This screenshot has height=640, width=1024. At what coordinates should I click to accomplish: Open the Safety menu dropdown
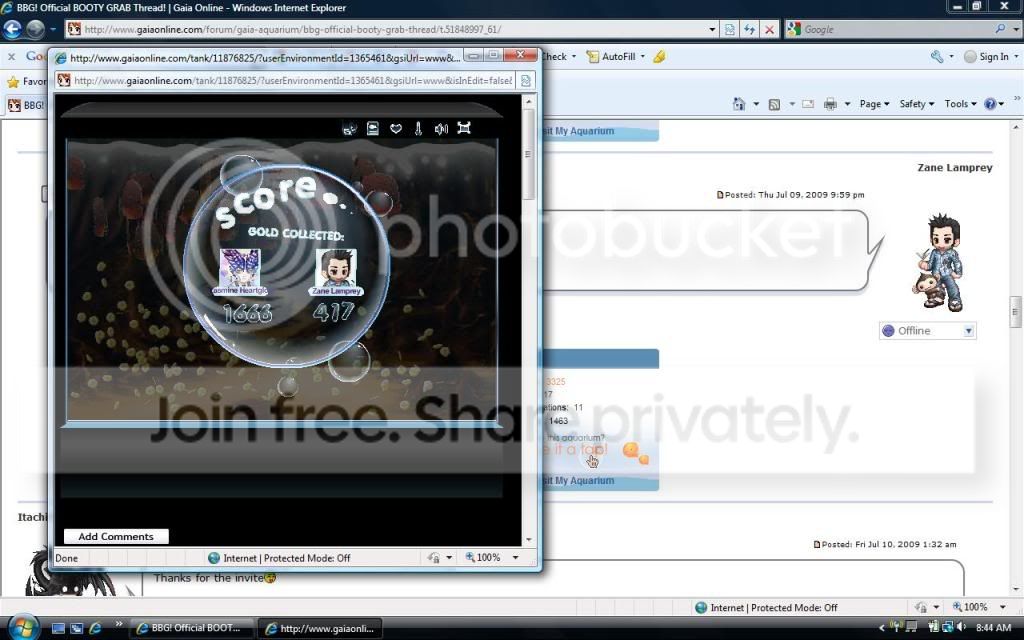(x=916, y=104)
